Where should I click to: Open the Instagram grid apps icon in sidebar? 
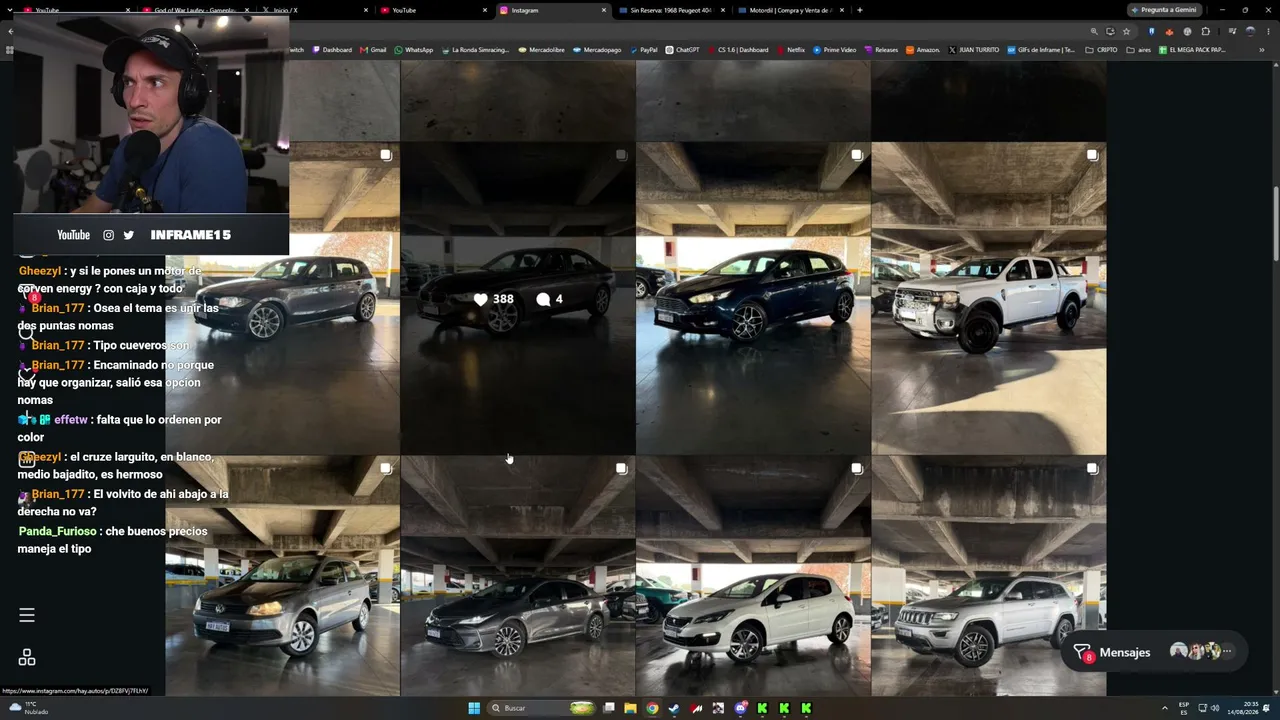(27, 657)
